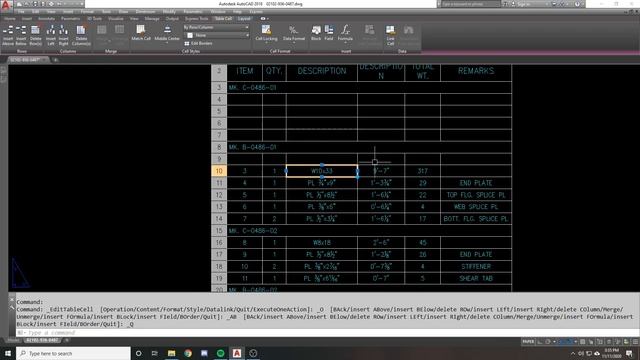Click Insert Field icon
The height and width of the screenshot is (360, 640).
(329, 33)
